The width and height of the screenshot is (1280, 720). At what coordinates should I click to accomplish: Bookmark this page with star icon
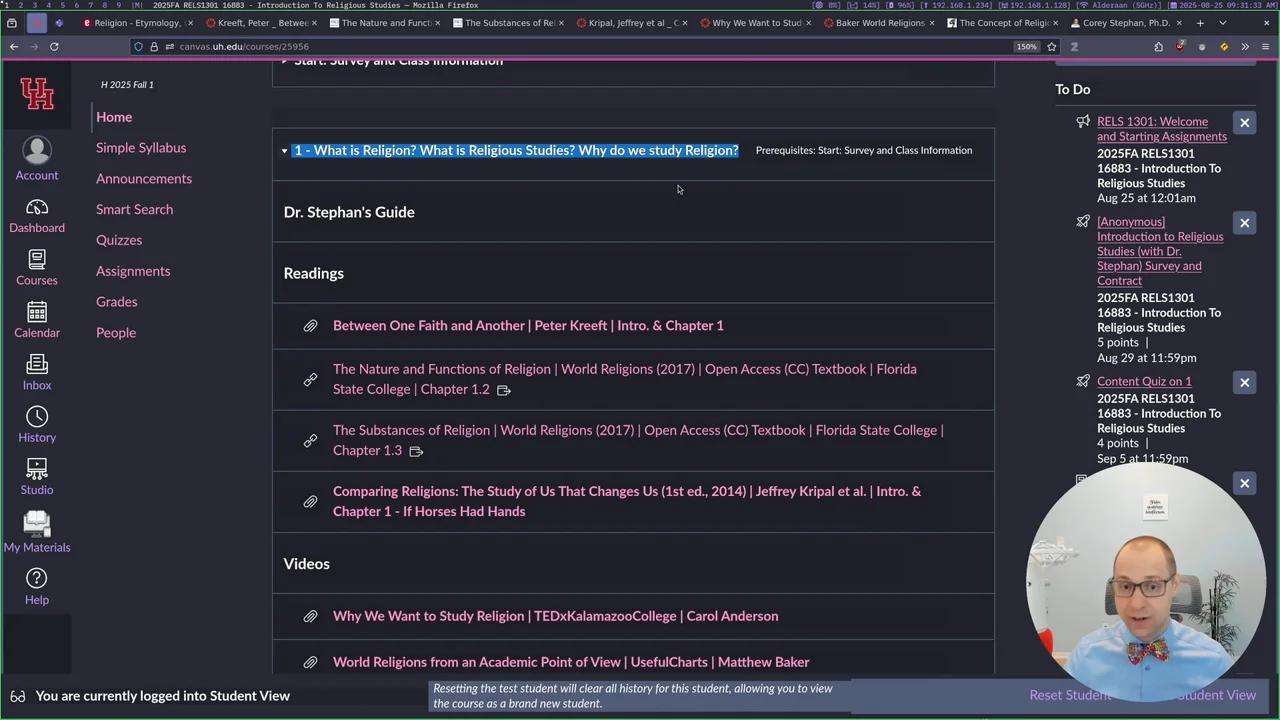pos(1051,46)
